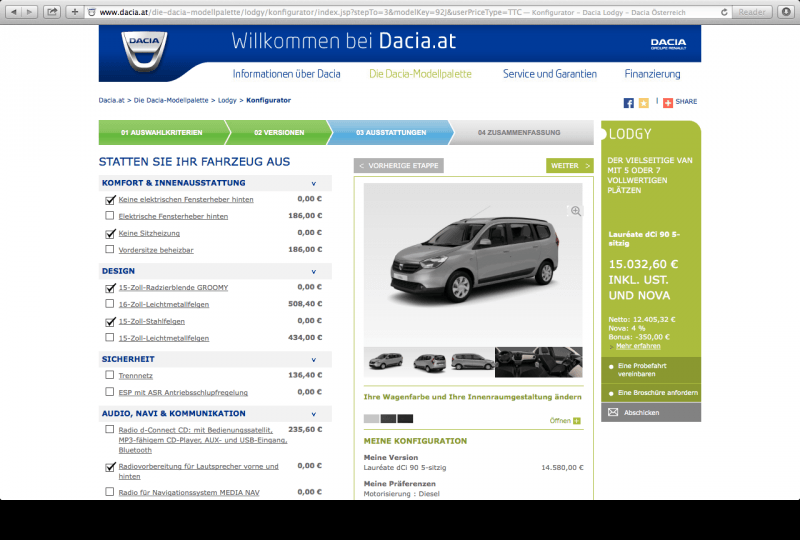The height and width of the screenshot is (540, 800).
Task: Open Dacia.at breadcrumb link
Action: 111,101
